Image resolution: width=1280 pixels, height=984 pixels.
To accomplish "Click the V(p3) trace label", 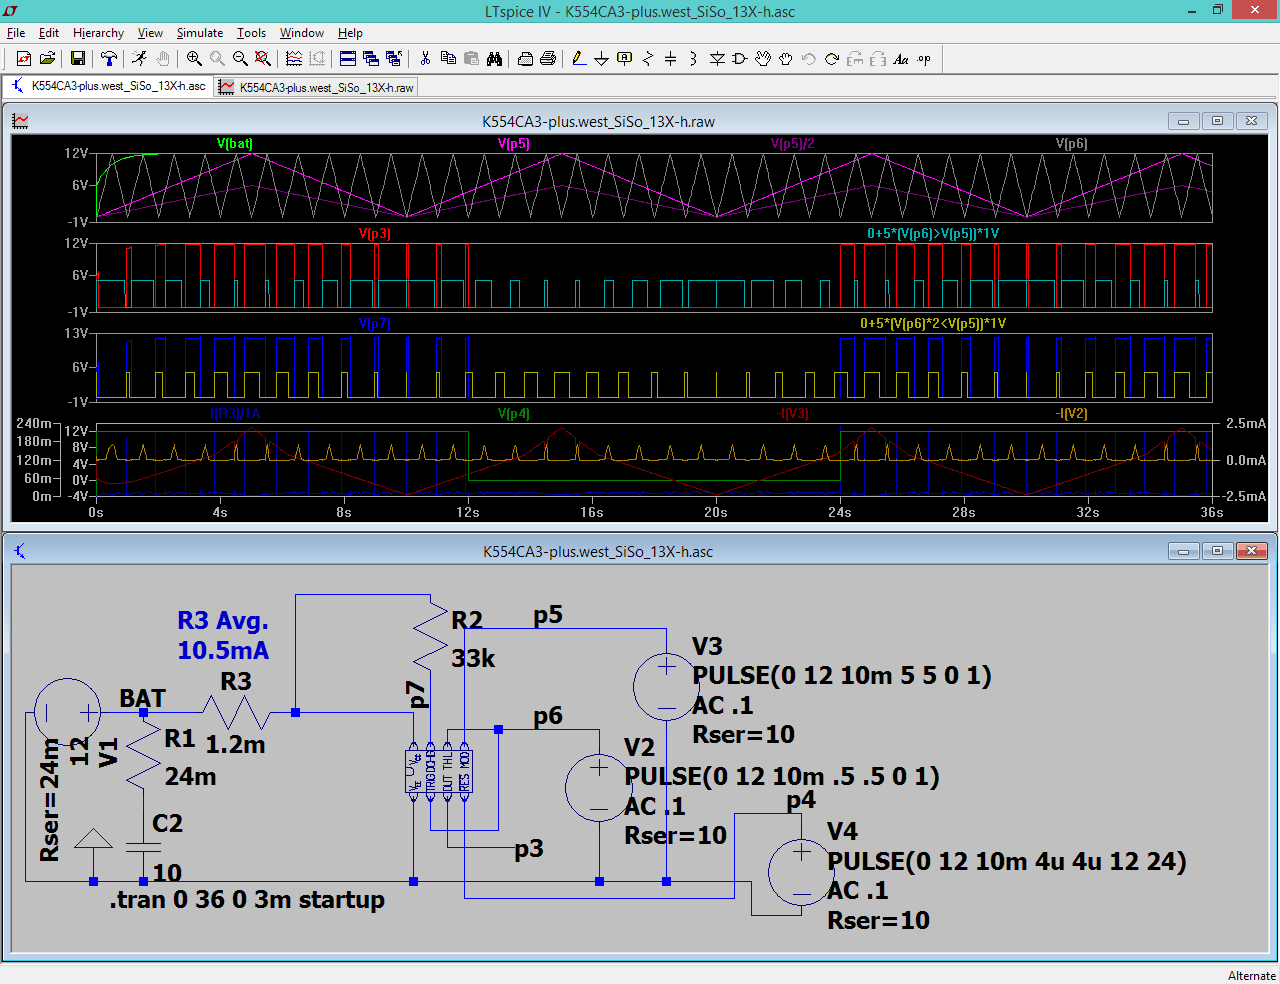I will pyautogui.click(x=375, y=233).
